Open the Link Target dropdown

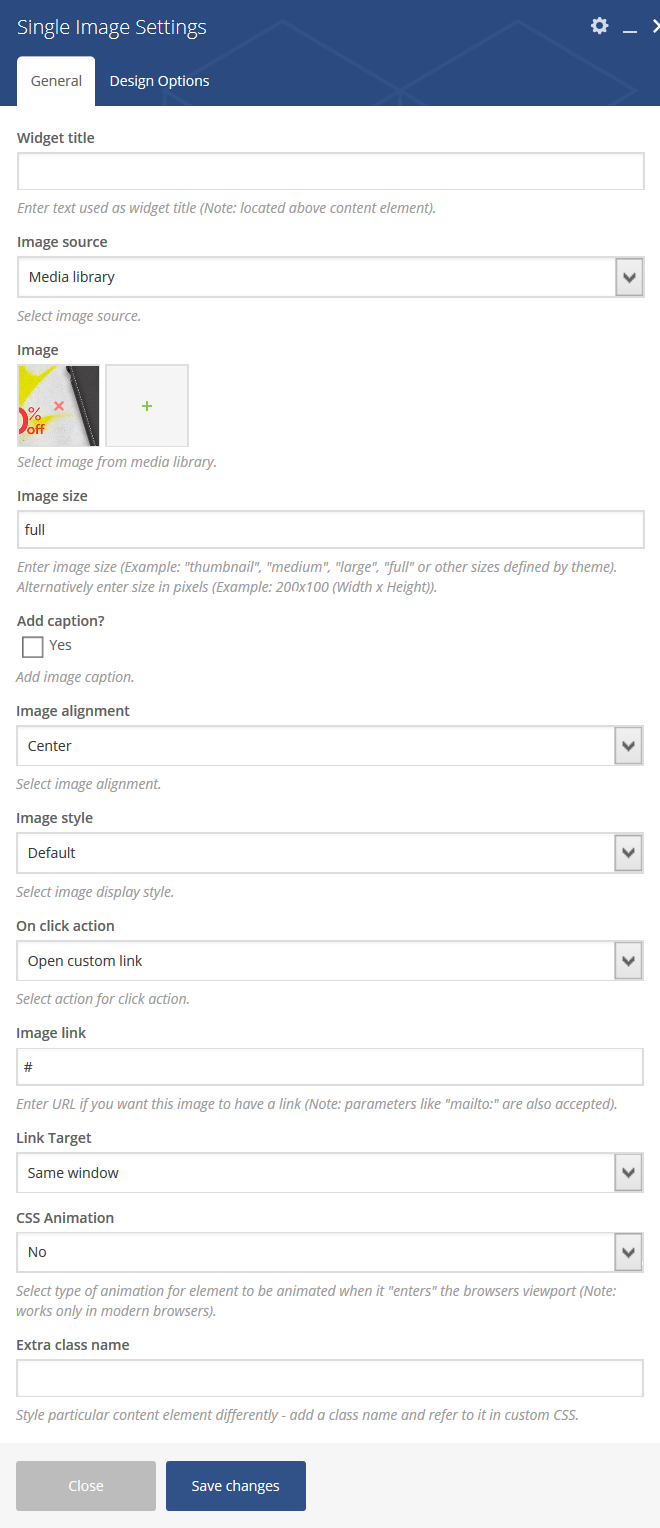(x=330, y=1173)
